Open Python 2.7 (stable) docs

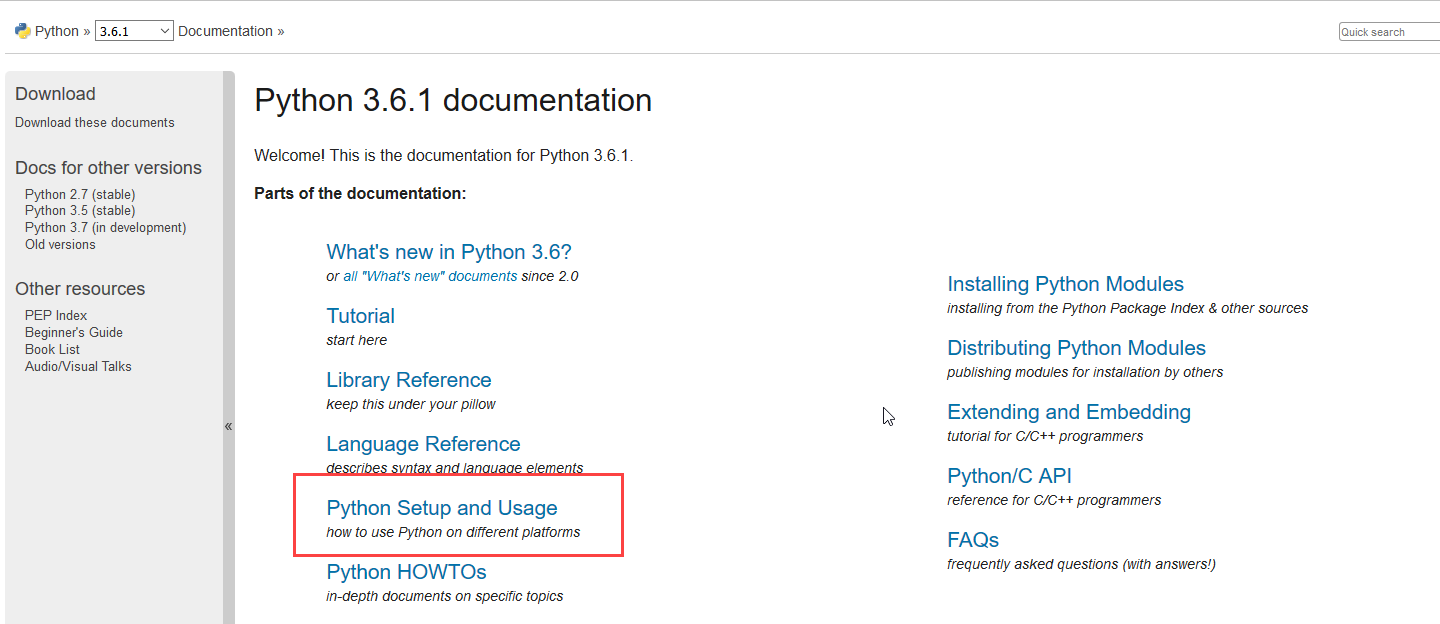80,194
